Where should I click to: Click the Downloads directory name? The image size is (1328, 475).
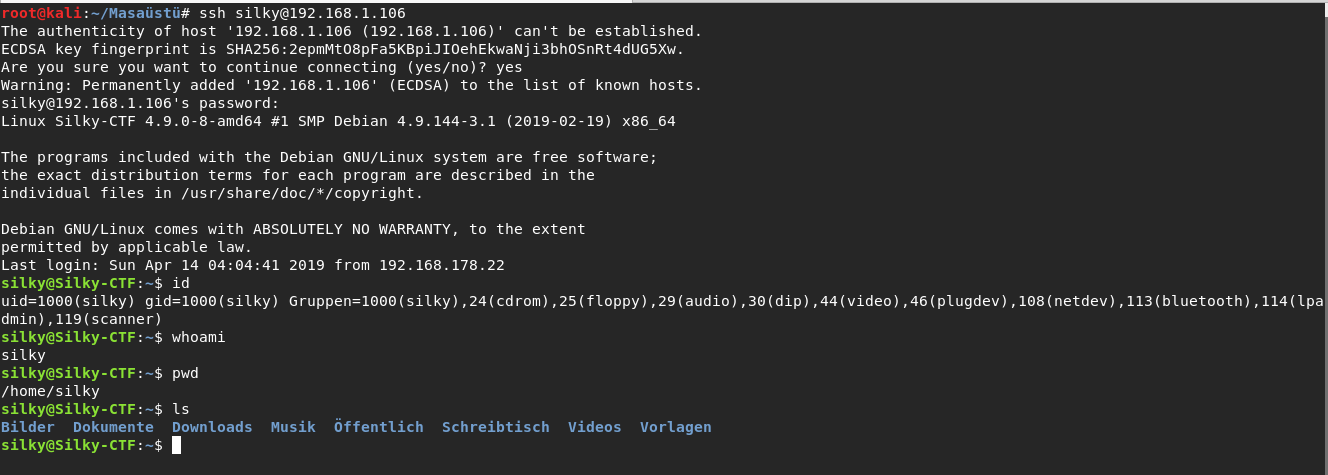[x=212, y=427]
